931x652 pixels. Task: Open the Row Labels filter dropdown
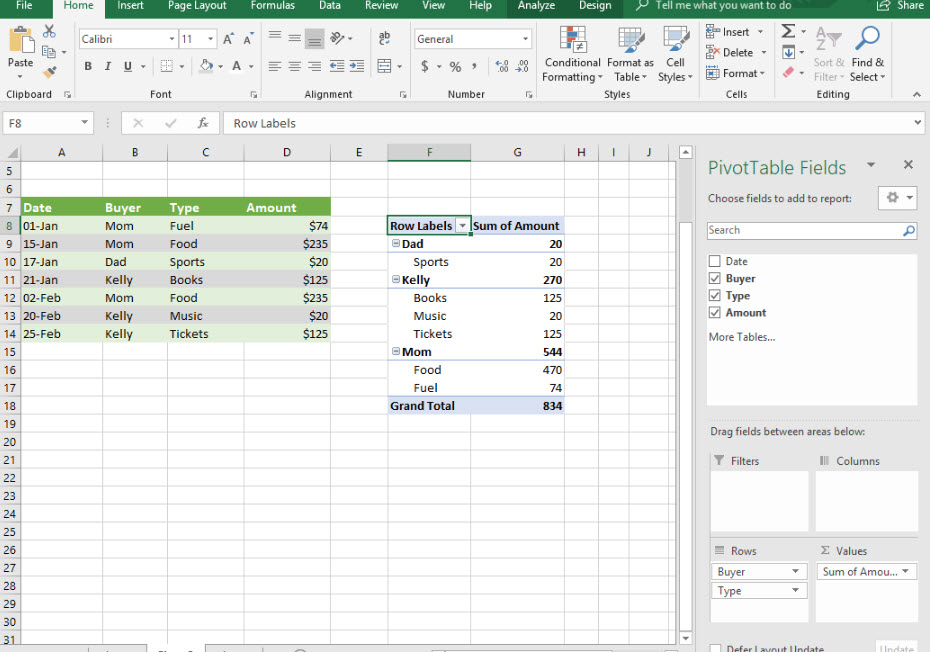pyautogui.click(x=462, y=226)
